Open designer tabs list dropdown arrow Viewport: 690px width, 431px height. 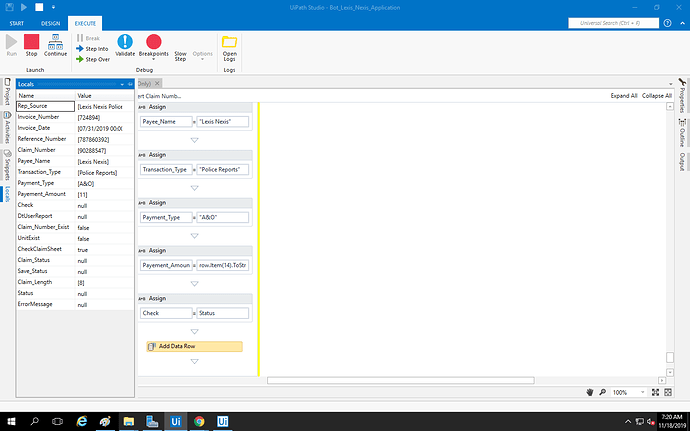(671, 84)
